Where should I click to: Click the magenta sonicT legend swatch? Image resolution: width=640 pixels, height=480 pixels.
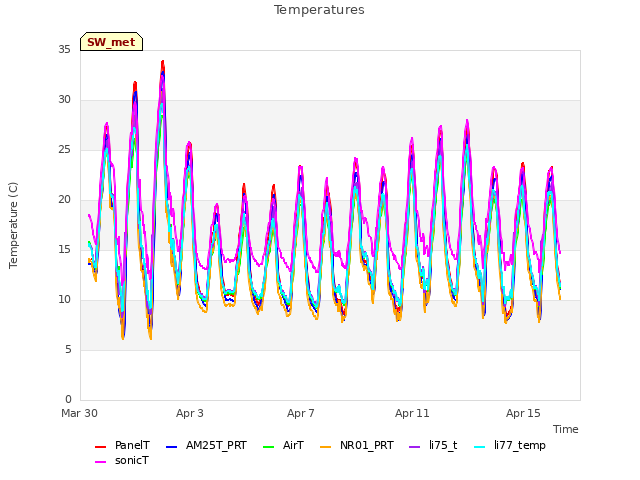[100, 462]
